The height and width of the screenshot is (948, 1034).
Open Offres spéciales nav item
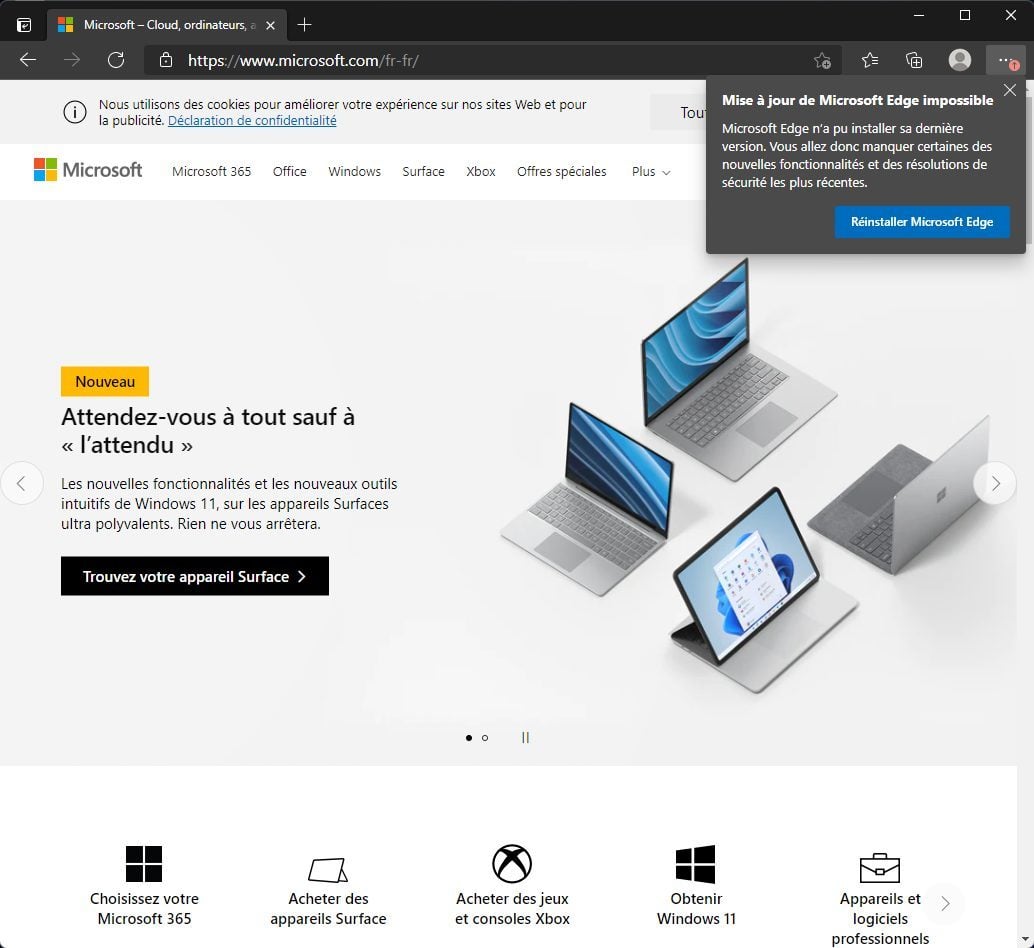pos(562,171)
